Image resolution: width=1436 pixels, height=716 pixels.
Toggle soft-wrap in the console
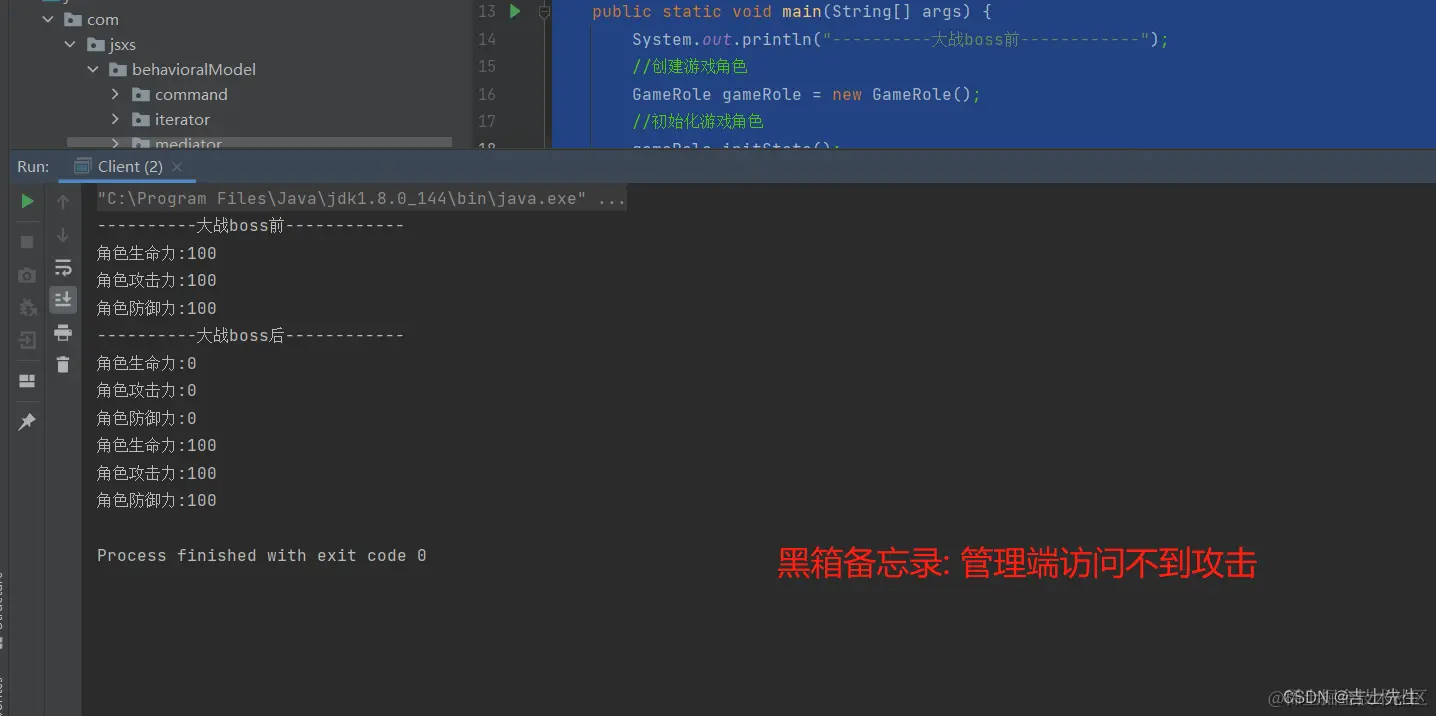click(x=63, y=267)
